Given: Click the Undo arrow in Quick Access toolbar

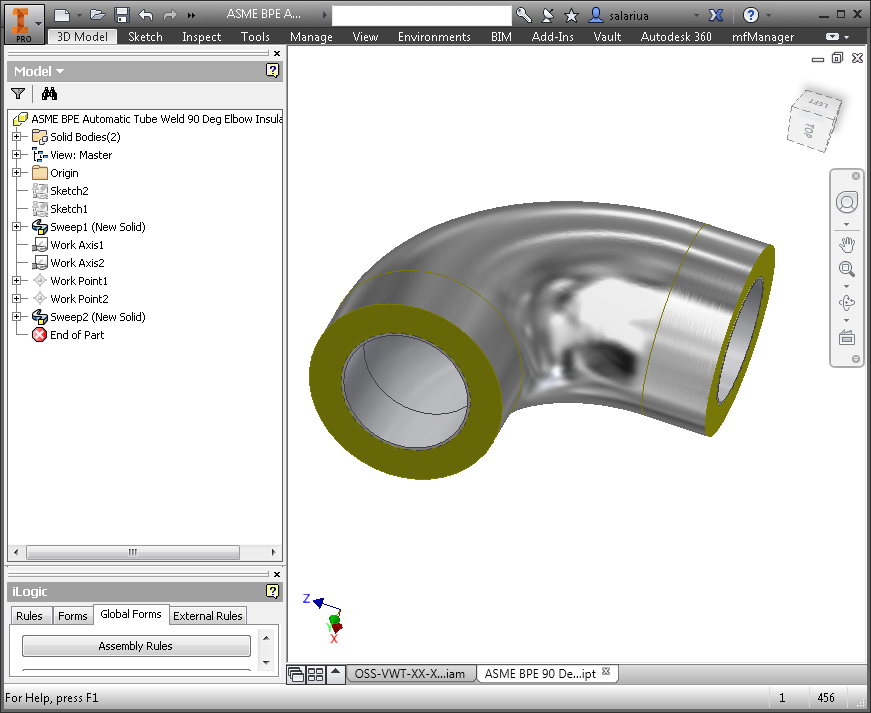Looking at the screenshot, I should pyautogui.click(x=144, y=14).
